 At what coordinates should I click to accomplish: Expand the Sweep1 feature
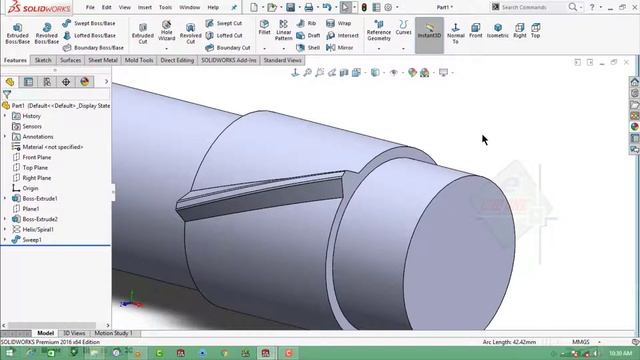[5, 240]
